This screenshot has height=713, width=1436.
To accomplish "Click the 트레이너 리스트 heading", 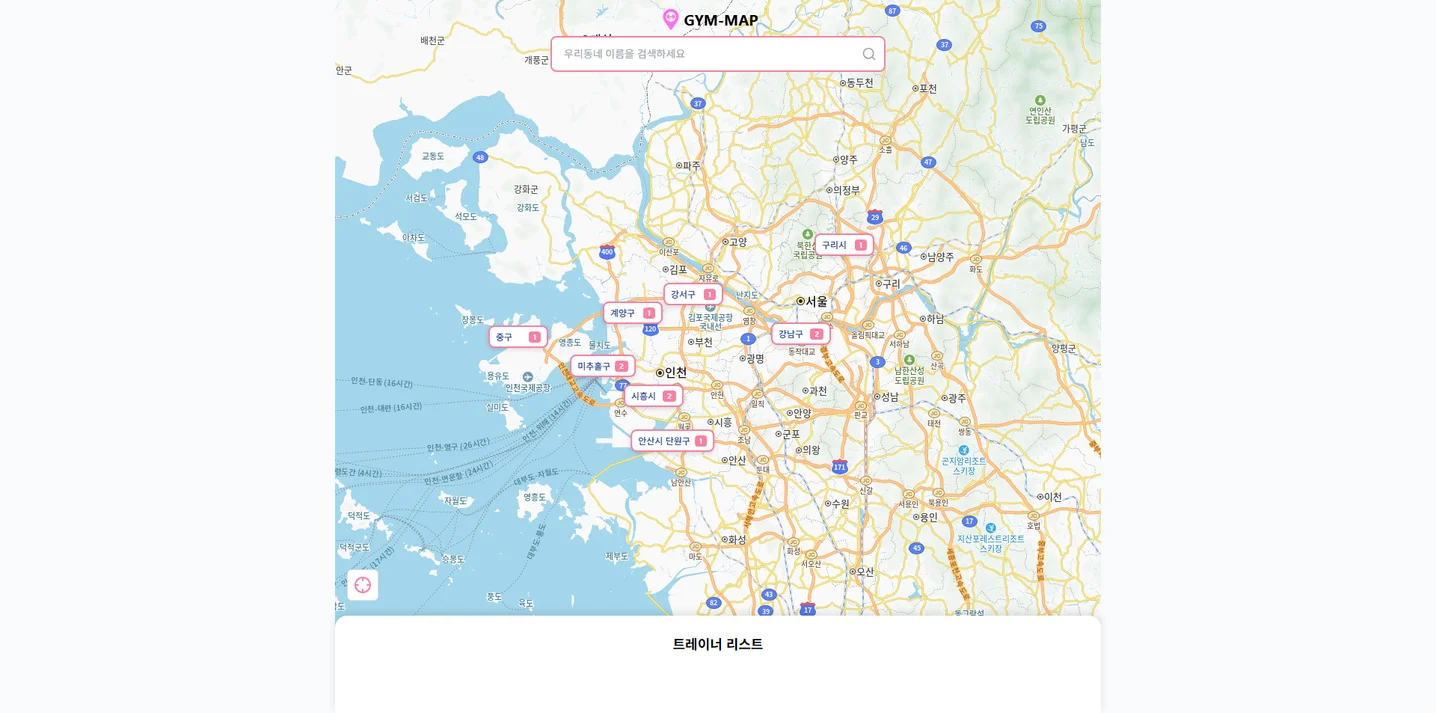I will point(717,645).
